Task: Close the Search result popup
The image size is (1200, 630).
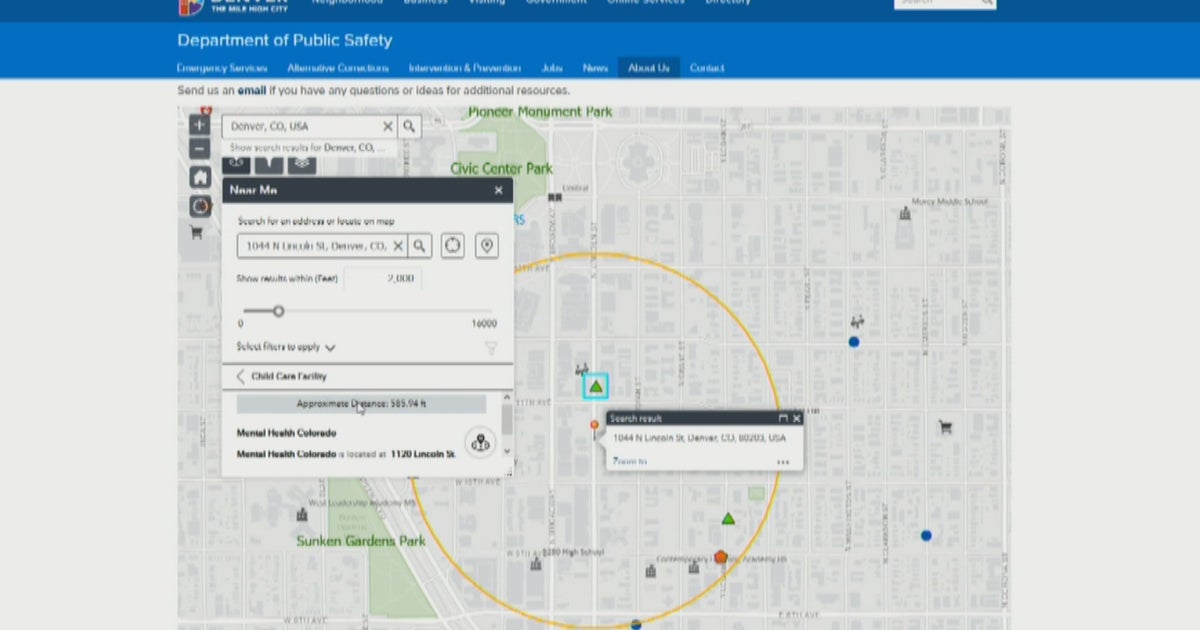Action: tap(797, 418)
